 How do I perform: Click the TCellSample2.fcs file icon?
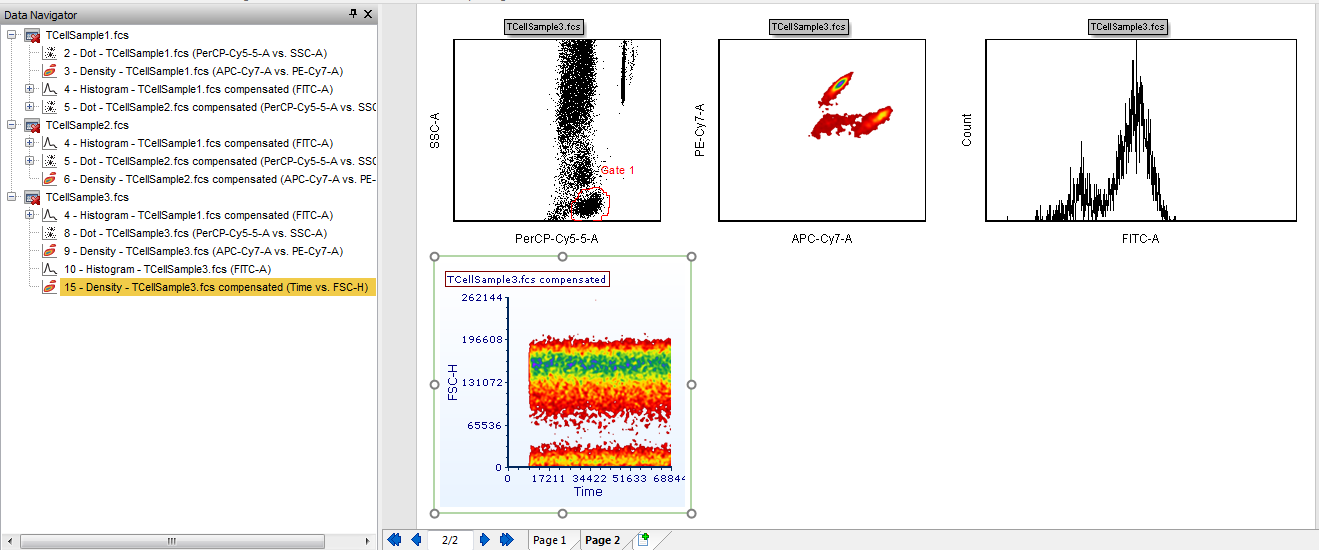pos(32,126)
